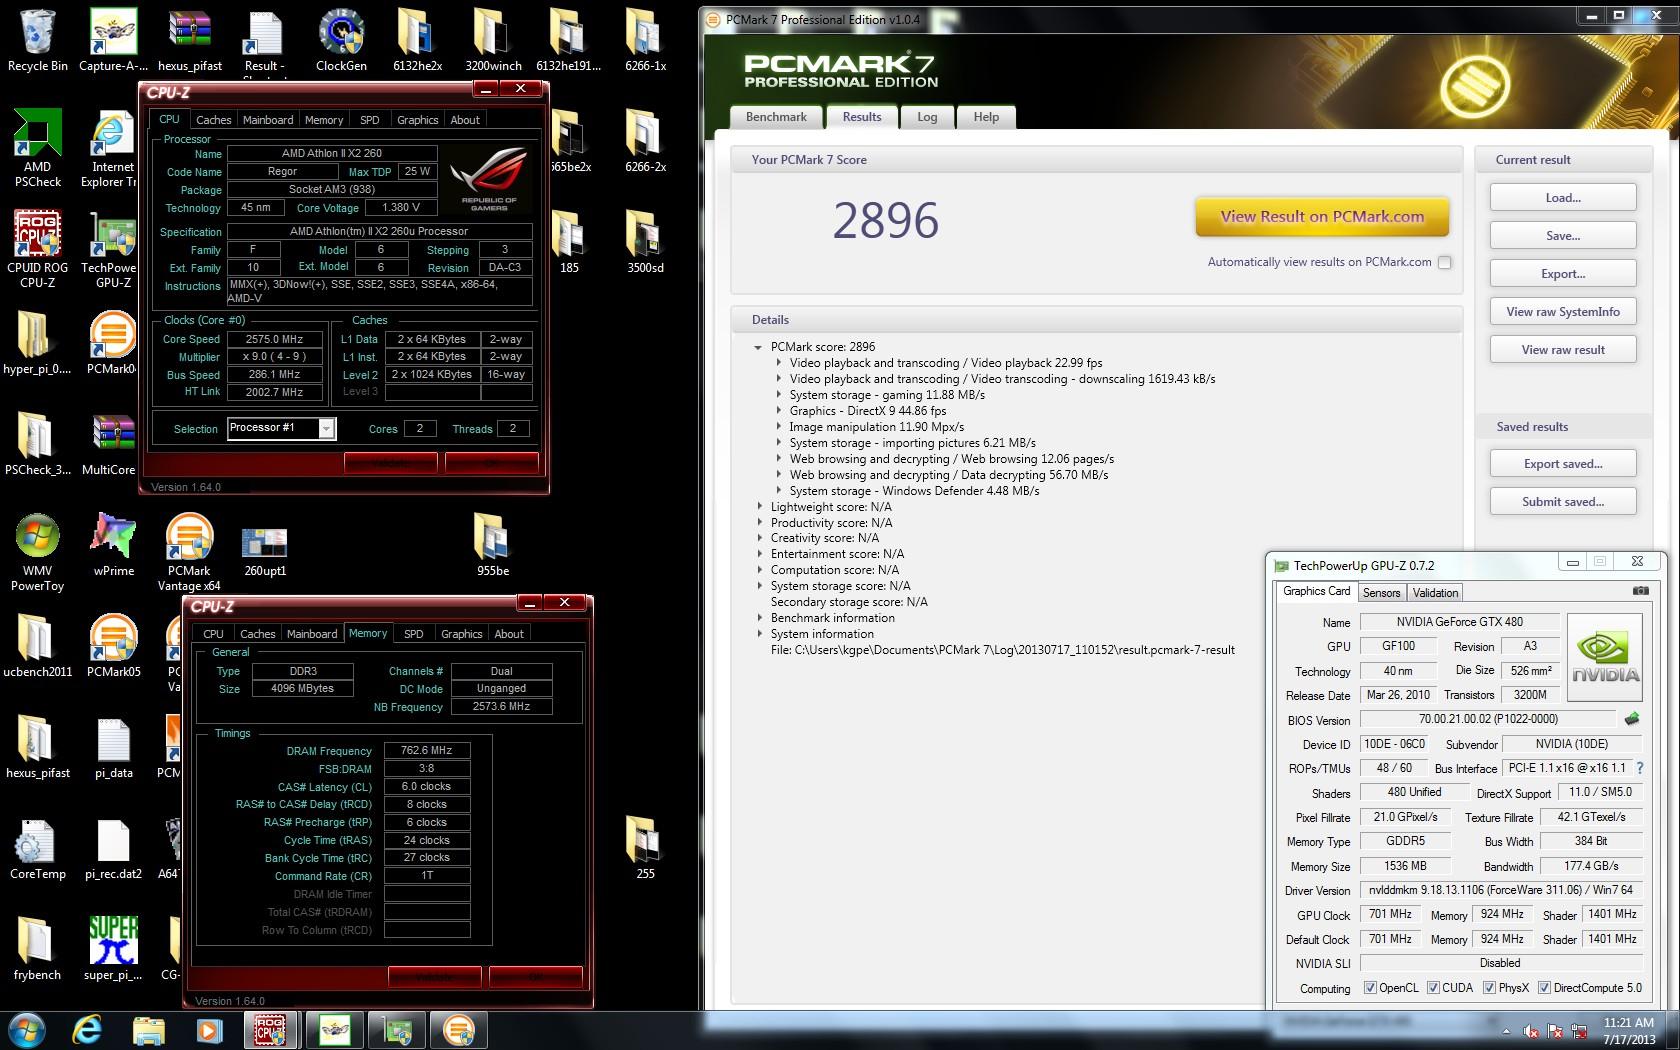The image size is (1680, 1050).
Task: Click the GPU-Z Name field GeForce GTX 480
Action: (1460, 622)
